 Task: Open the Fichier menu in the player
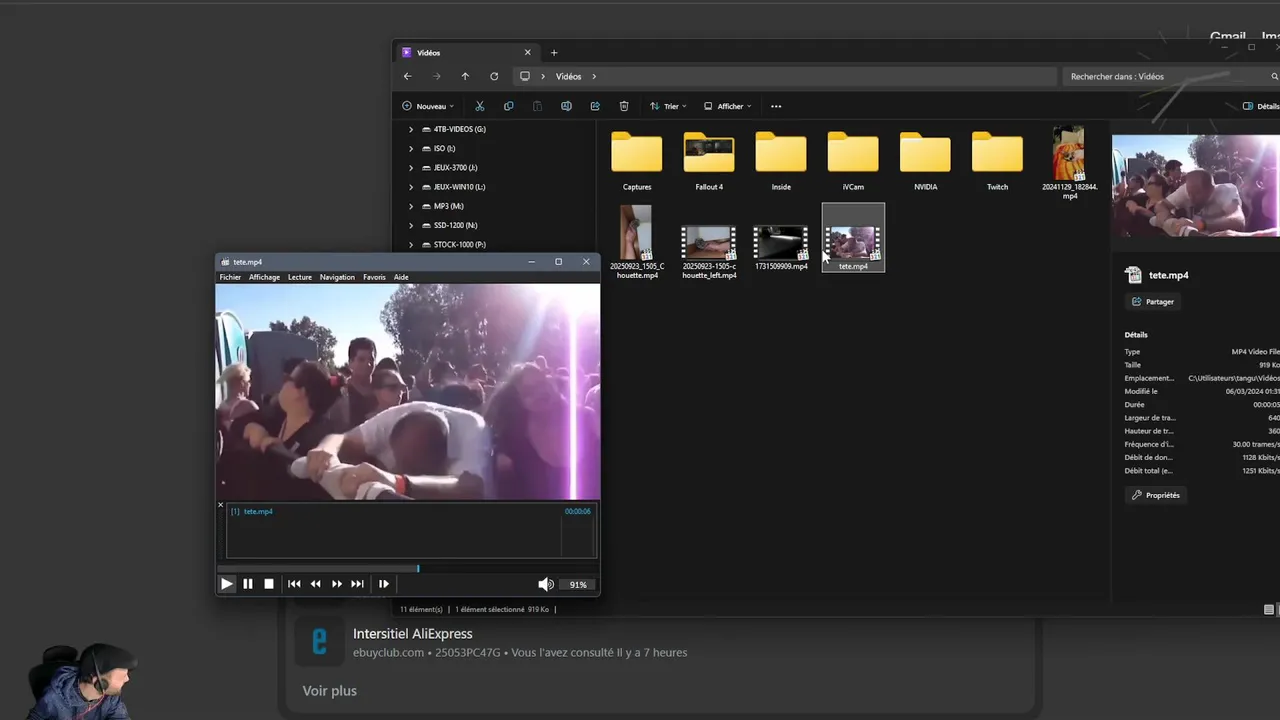(x=230, y=277)
